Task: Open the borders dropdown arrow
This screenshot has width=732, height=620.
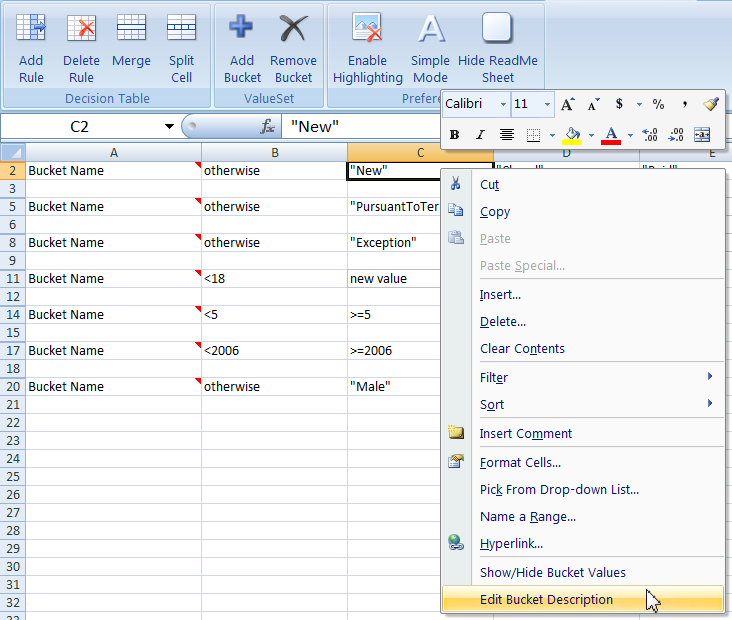Action: (x=552, y=135)
